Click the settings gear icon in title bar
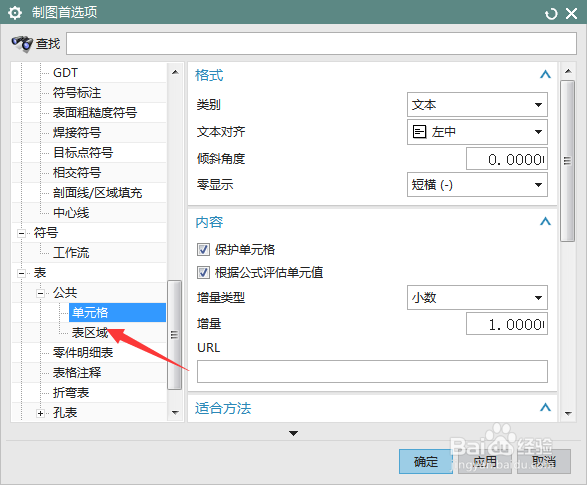587x485 pixels. coord(15,13)
